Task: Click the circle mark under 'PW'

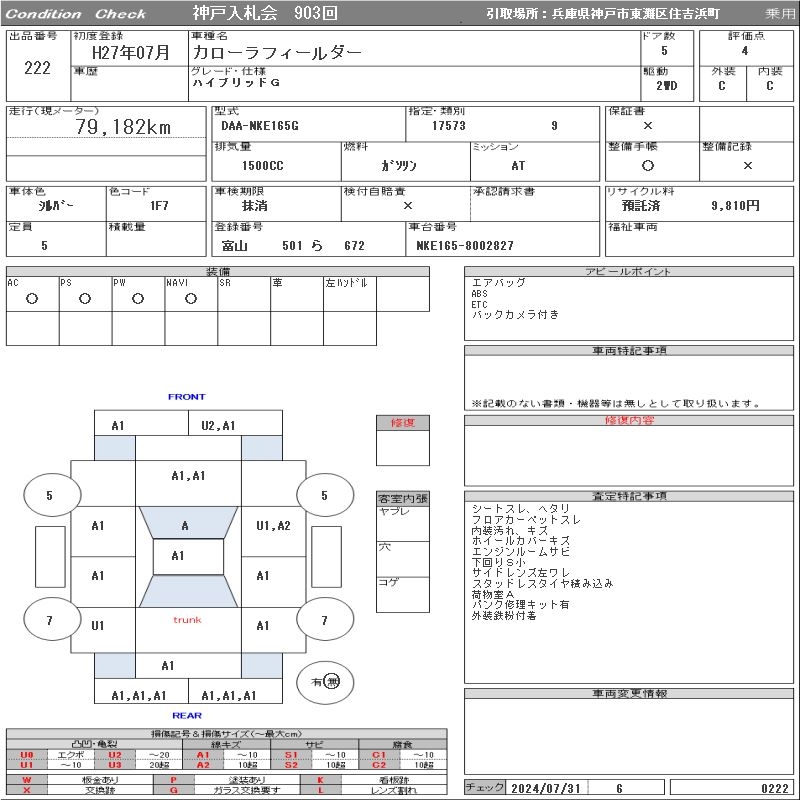Action: 138,299
